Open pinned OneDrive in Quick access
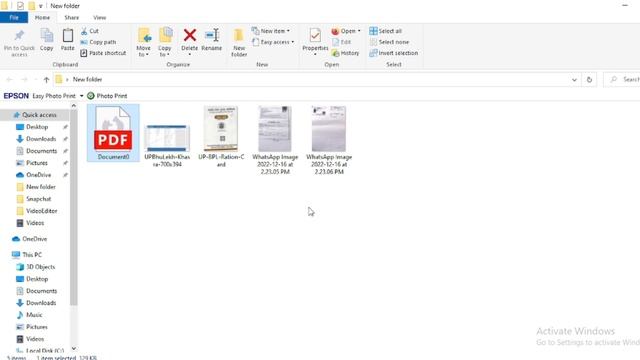Image resolution: width=640 pixels, height=360 pixels. click(38, 175)
